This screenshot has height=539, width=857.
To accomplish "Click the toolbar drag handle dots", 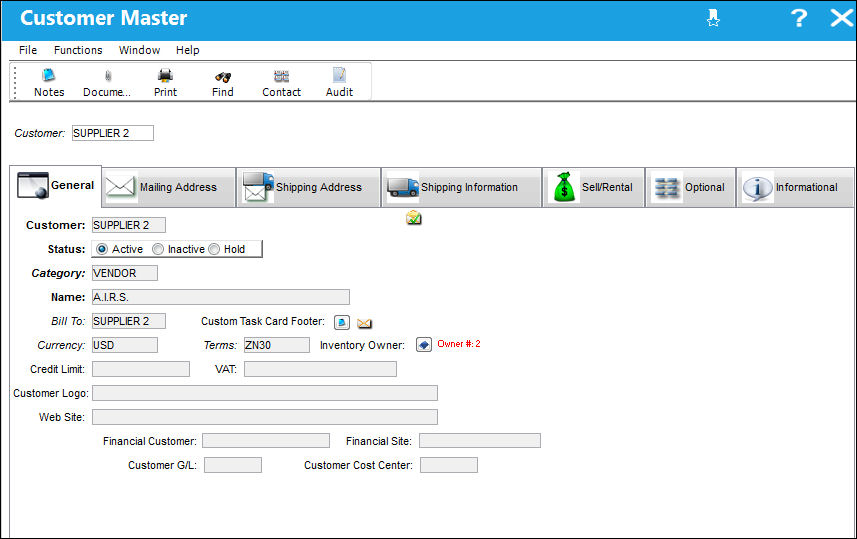I will click(15, 83).
